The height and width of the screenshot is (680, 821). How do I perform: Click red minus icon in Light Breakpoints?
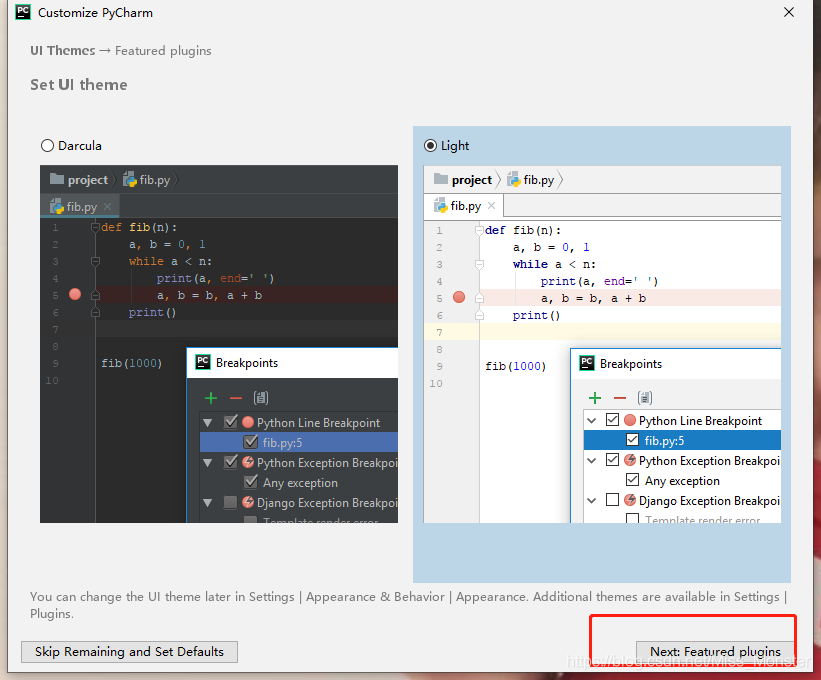click(x=620, y=398)
